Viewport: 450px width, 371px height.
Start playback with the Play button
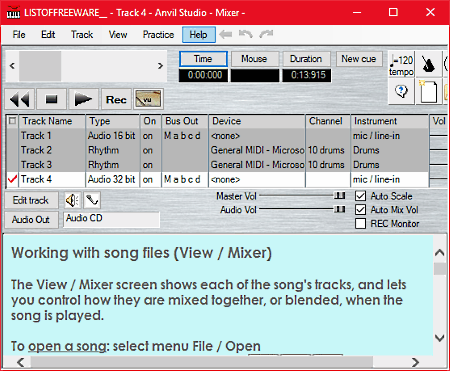coord(83,99)
